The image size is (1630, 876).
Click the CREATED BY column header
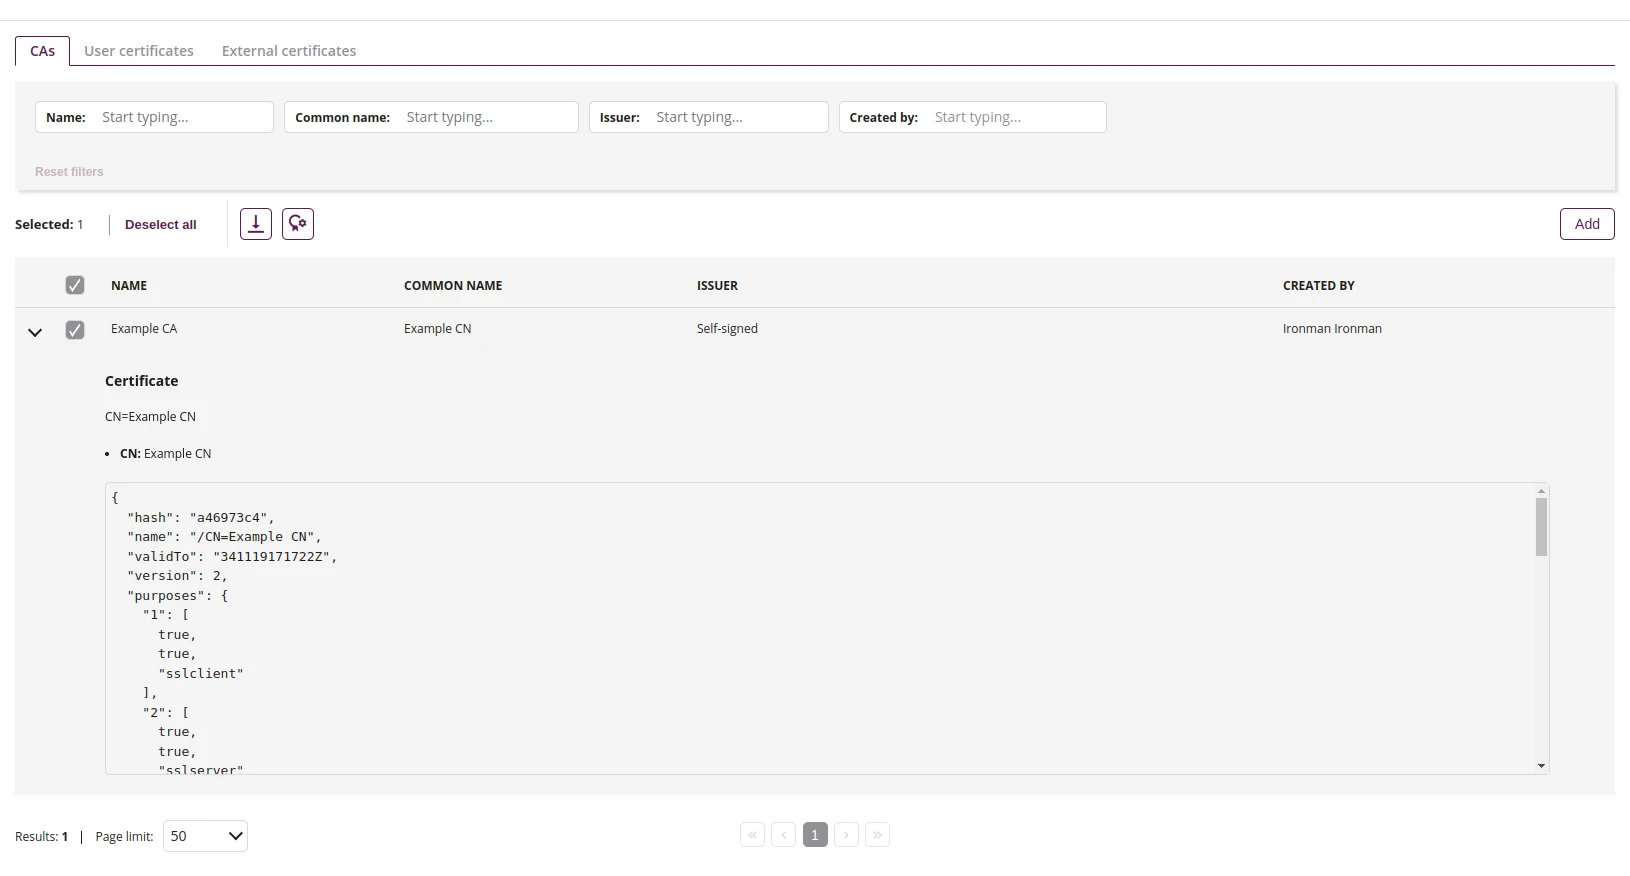[x=1319, y=286]
